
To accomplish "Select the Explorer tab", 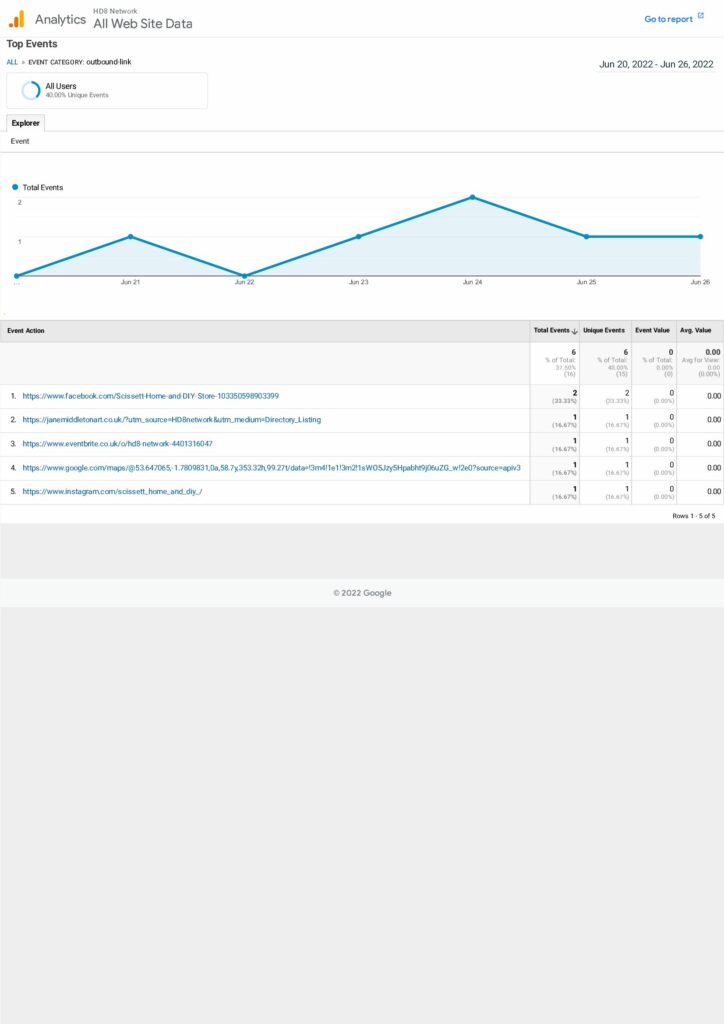I will tap(25, 123).
